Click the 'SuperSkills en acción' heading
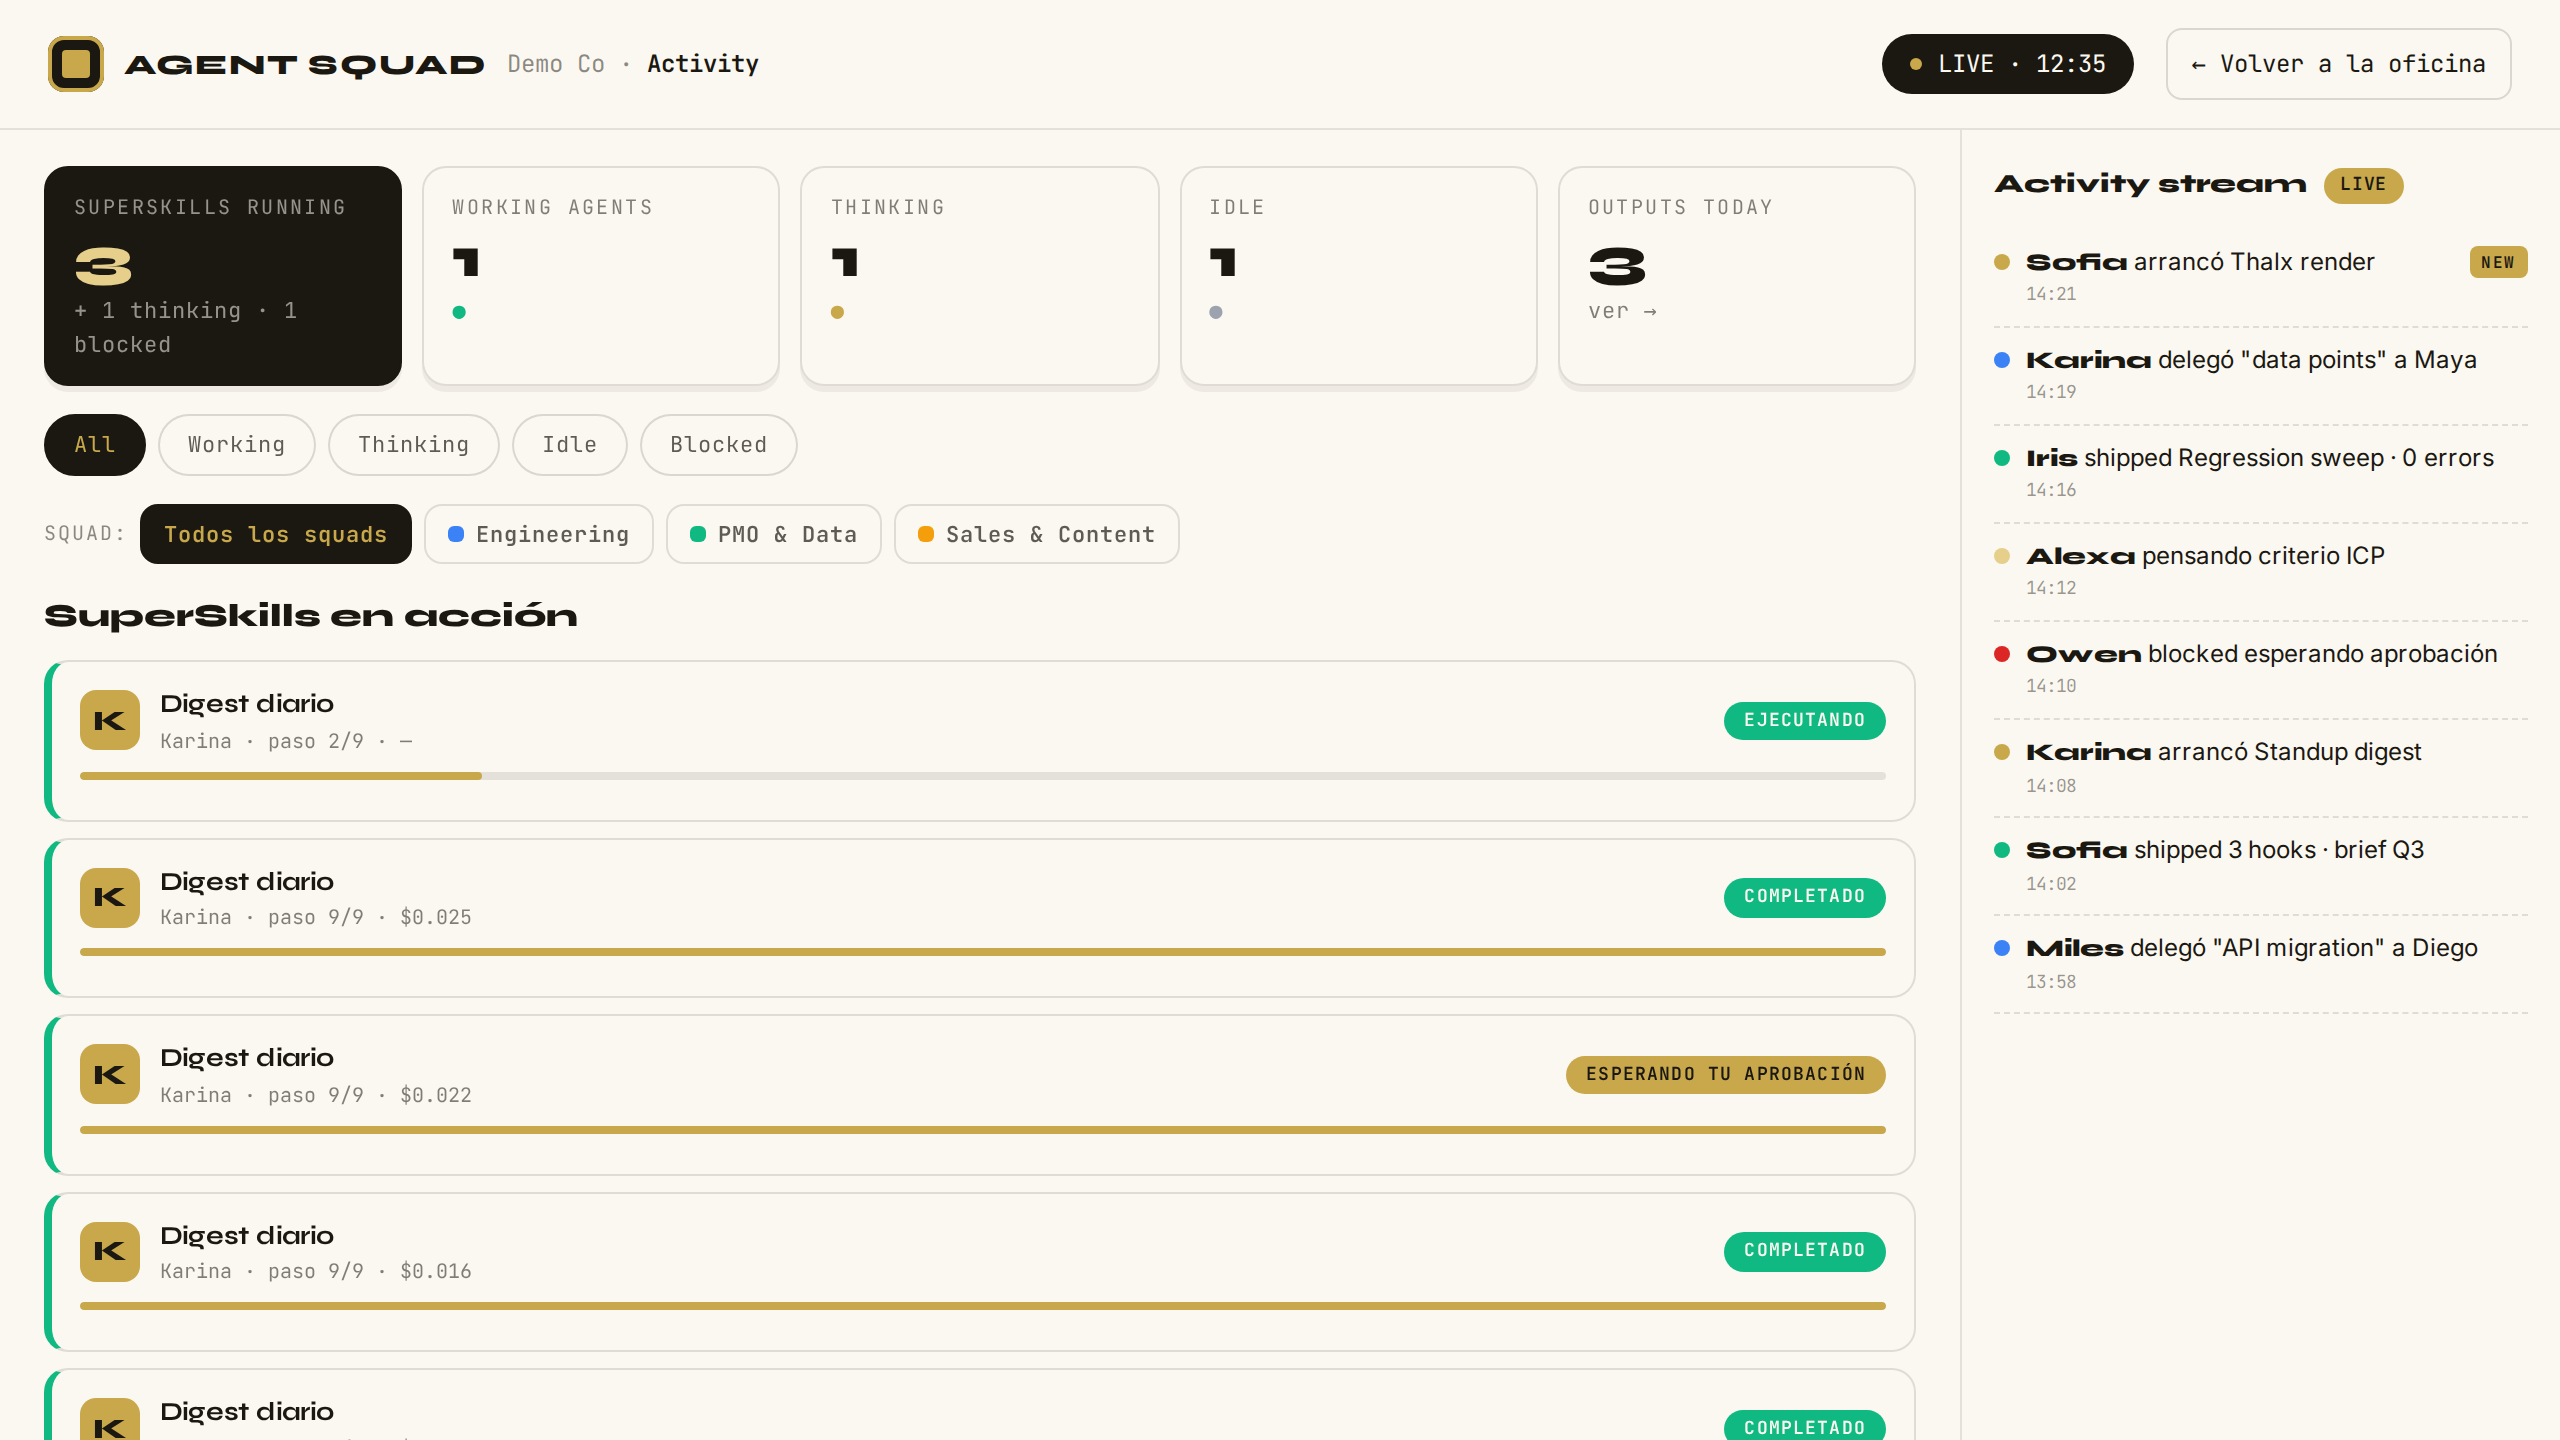 point(311,616)
